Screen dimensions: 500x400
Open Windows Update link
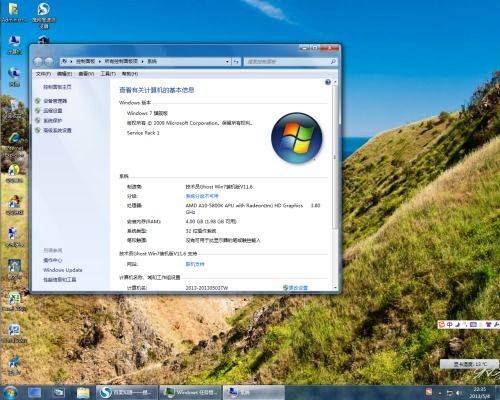coord(63,270)
